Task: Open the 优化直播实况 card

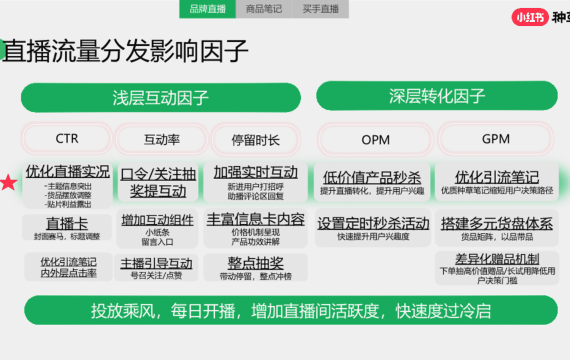Action: click(x=67, y=186)
